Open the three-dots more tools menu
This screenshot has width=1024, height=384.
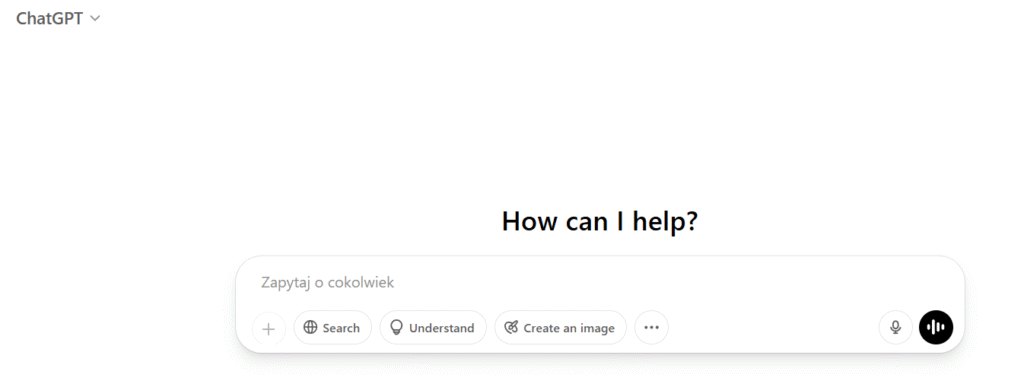pyautogui.click(x=651, y=328)
